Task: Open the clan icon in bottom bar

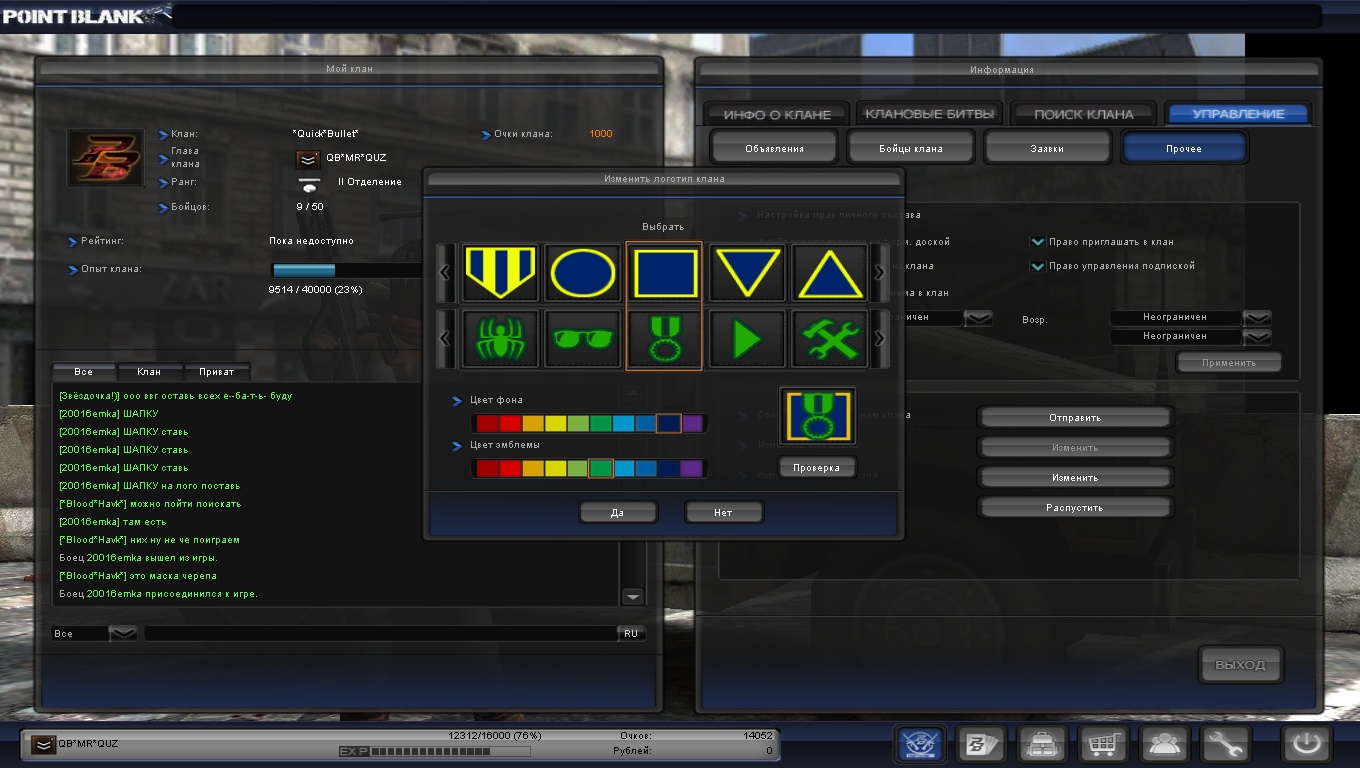Action: tap(921, 745)
